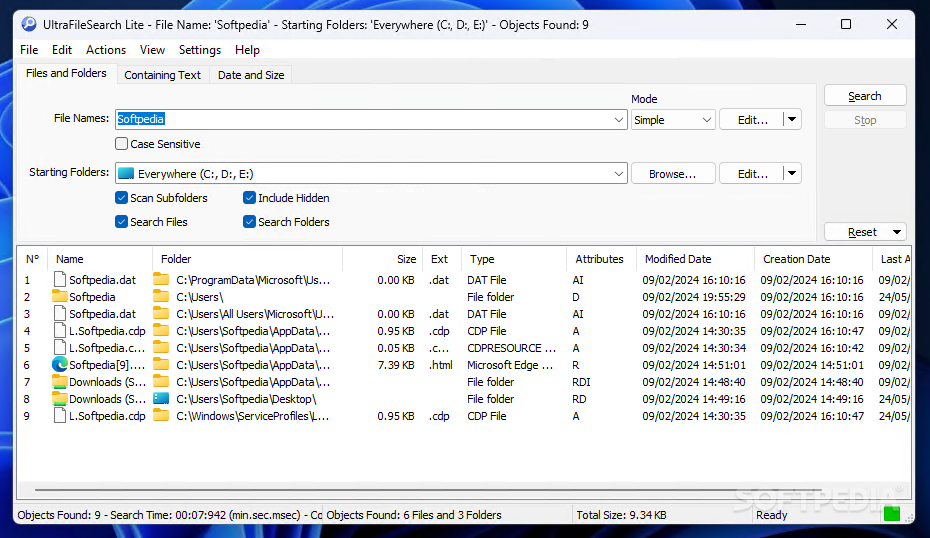Sort by Ext column header
This screenshot has width=930, height=538.
442,259
